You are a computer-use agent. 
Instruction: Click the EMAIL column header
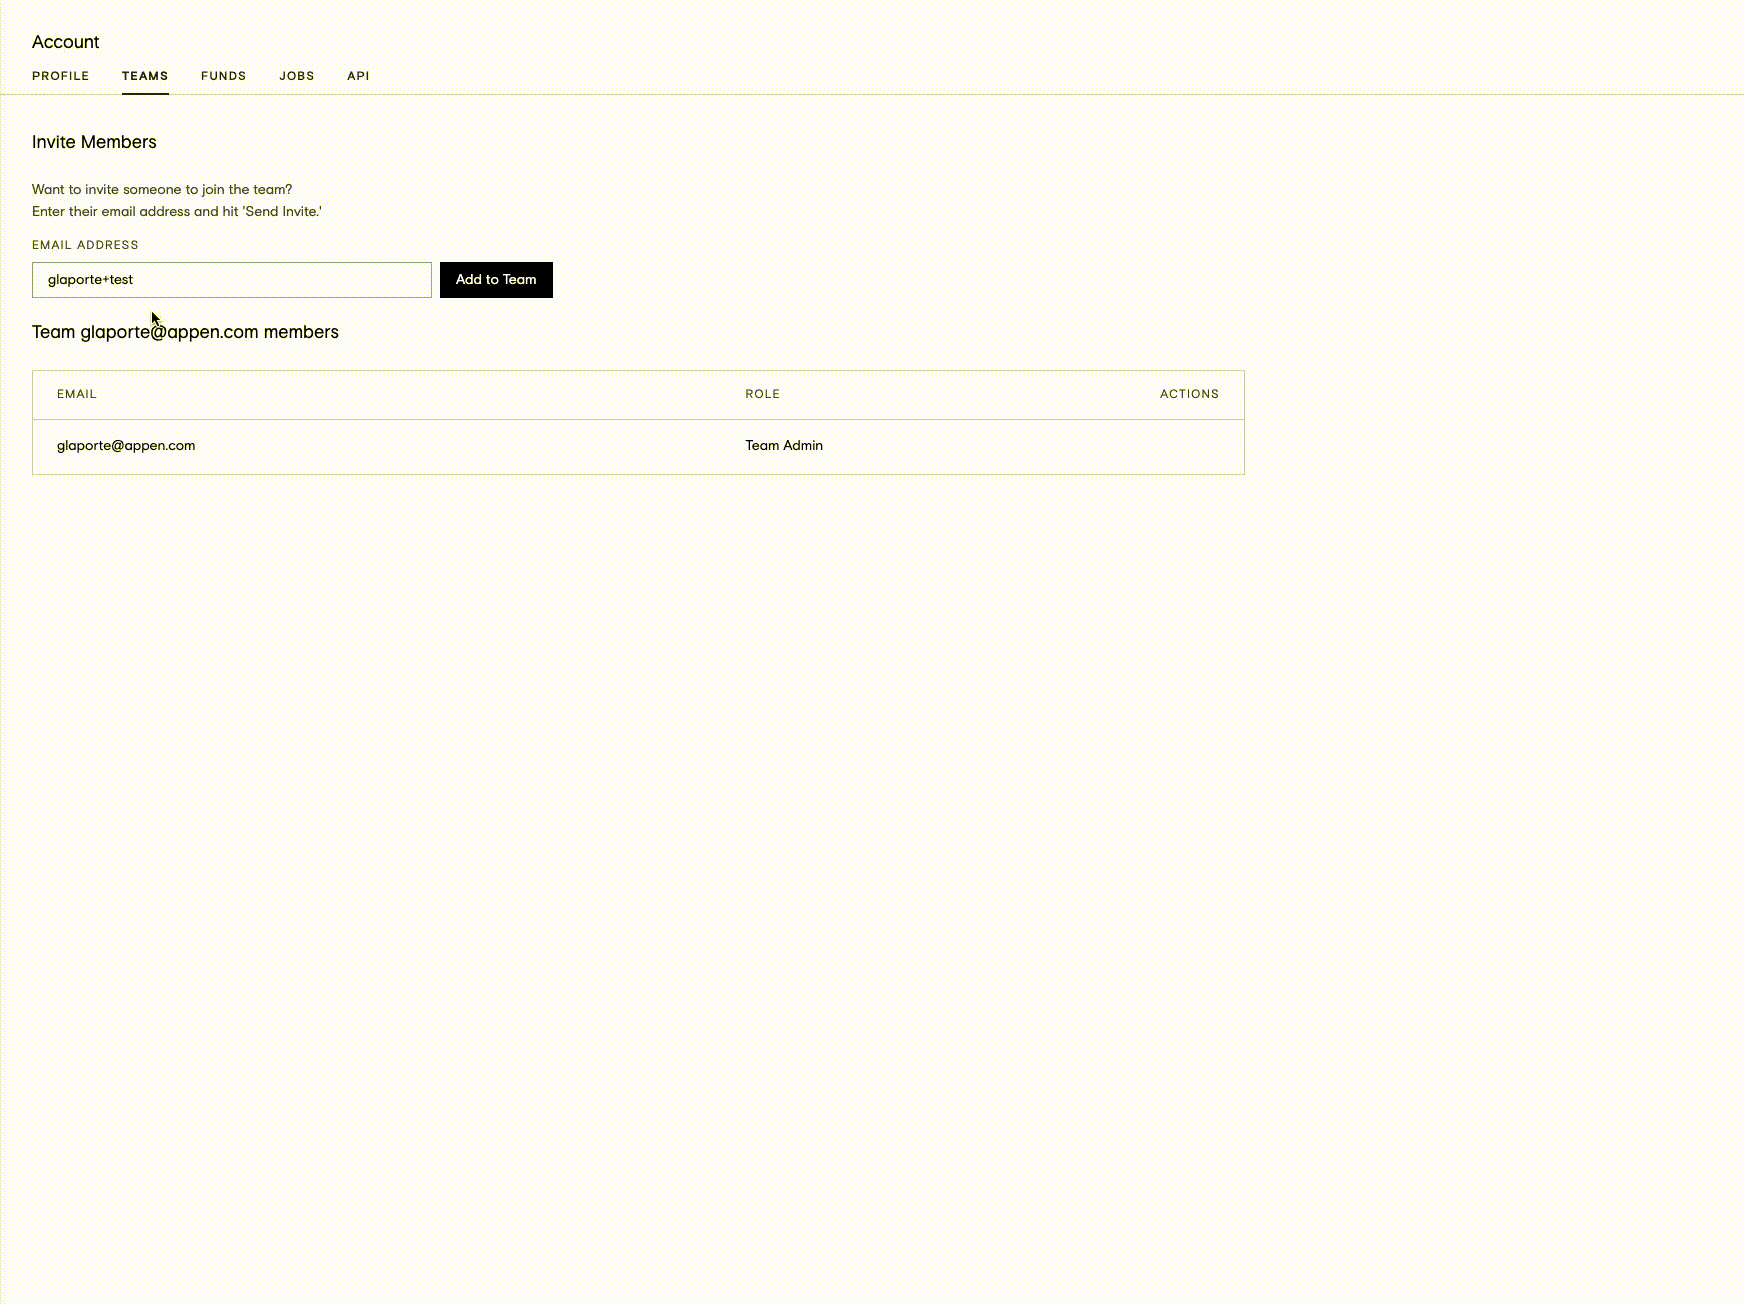pos(77,394)
